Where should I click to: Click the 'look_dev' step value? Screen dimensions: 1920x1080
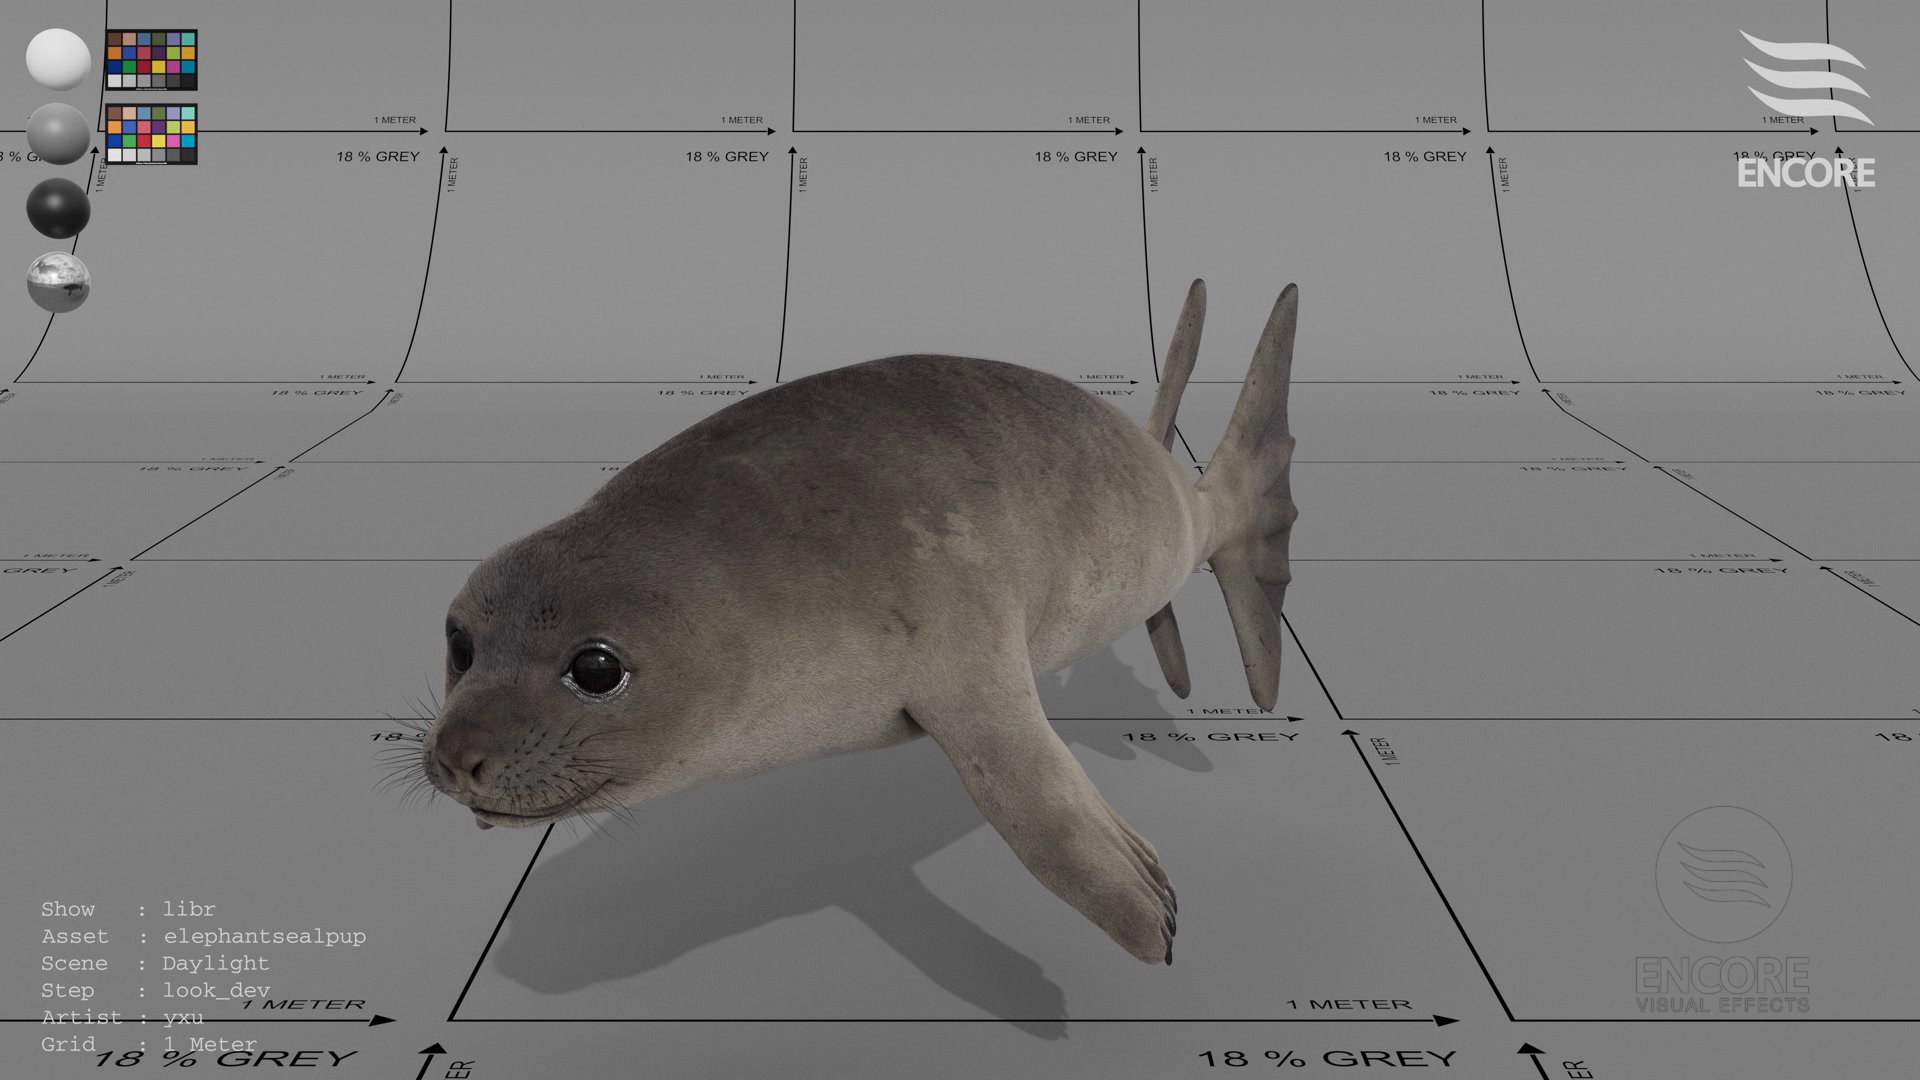[x=215, y=991]
